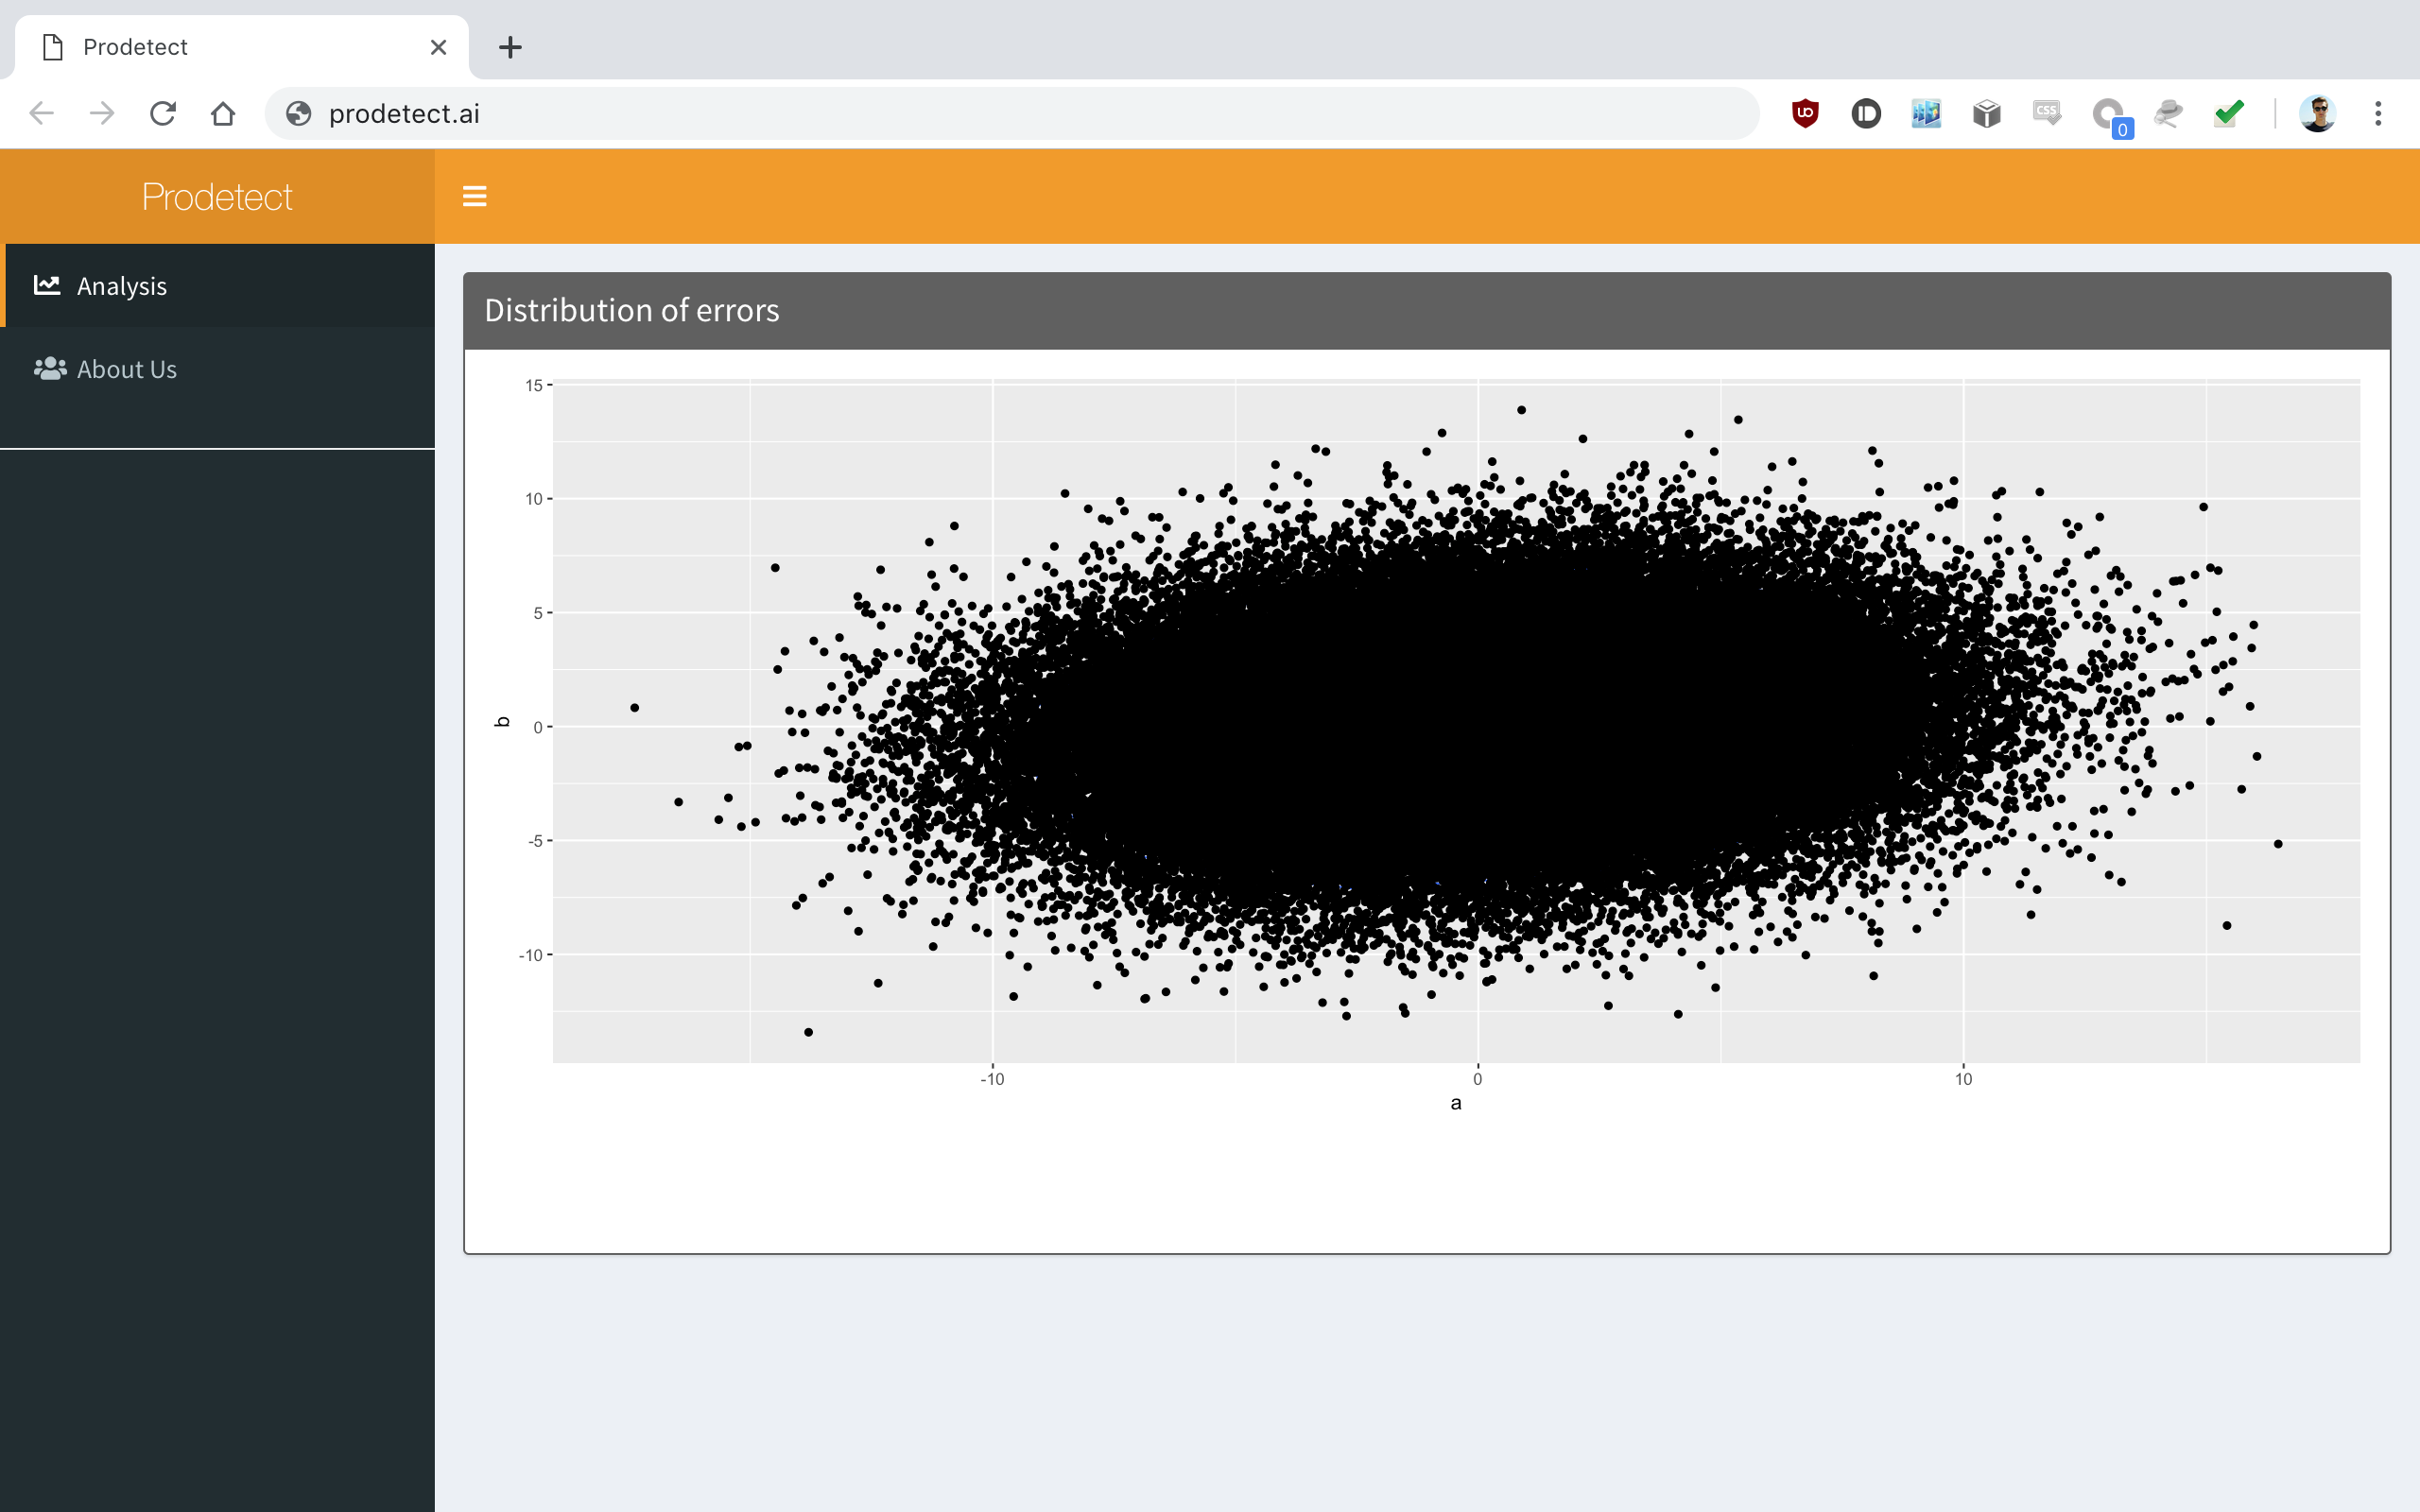Image resolution: width=2420 pixels, height=1512 pixels.
Task: Open the Pushbullet extension icon
Action: (x=1865, y=113)
